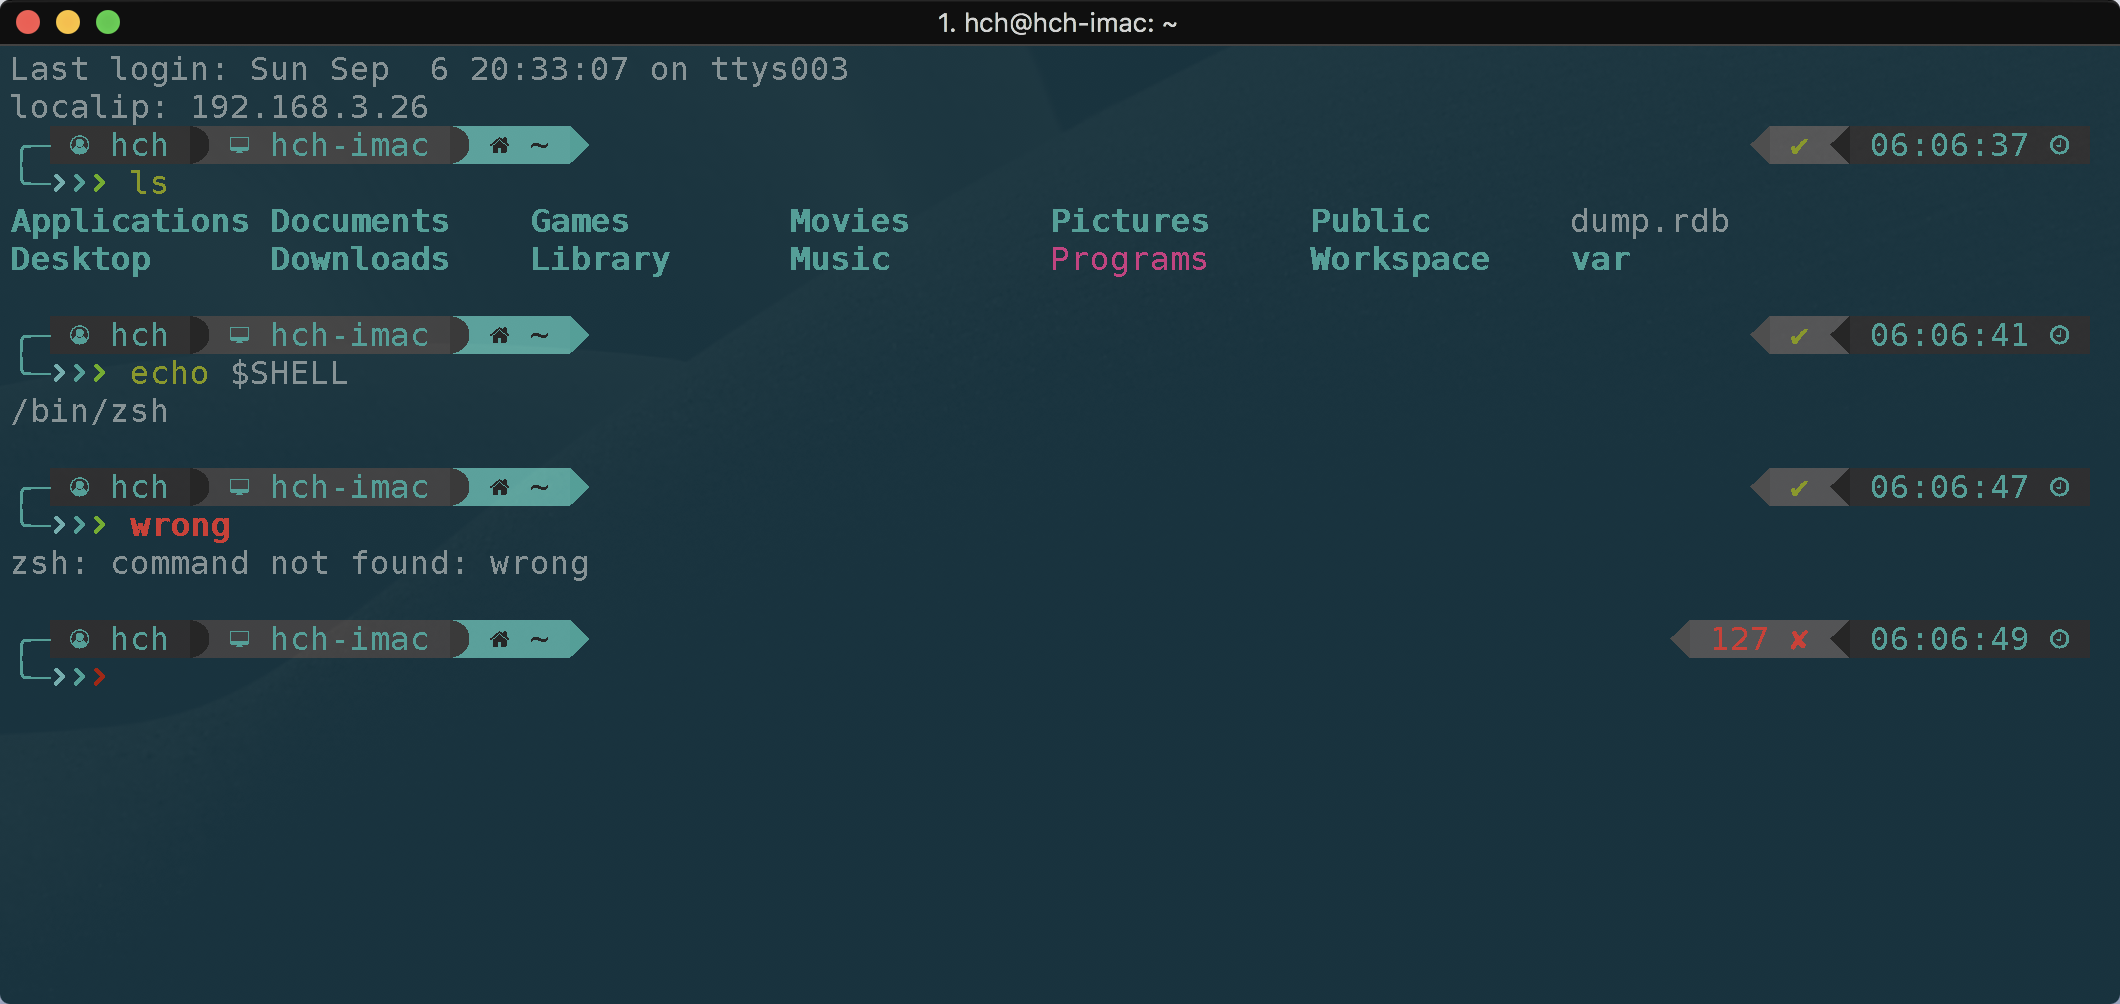The height and width of the screenshot is (1004, 2120).
Task: Click the green checkmark beside 06:06:47
Action: pyautogui.click(x=1799, y=488)
